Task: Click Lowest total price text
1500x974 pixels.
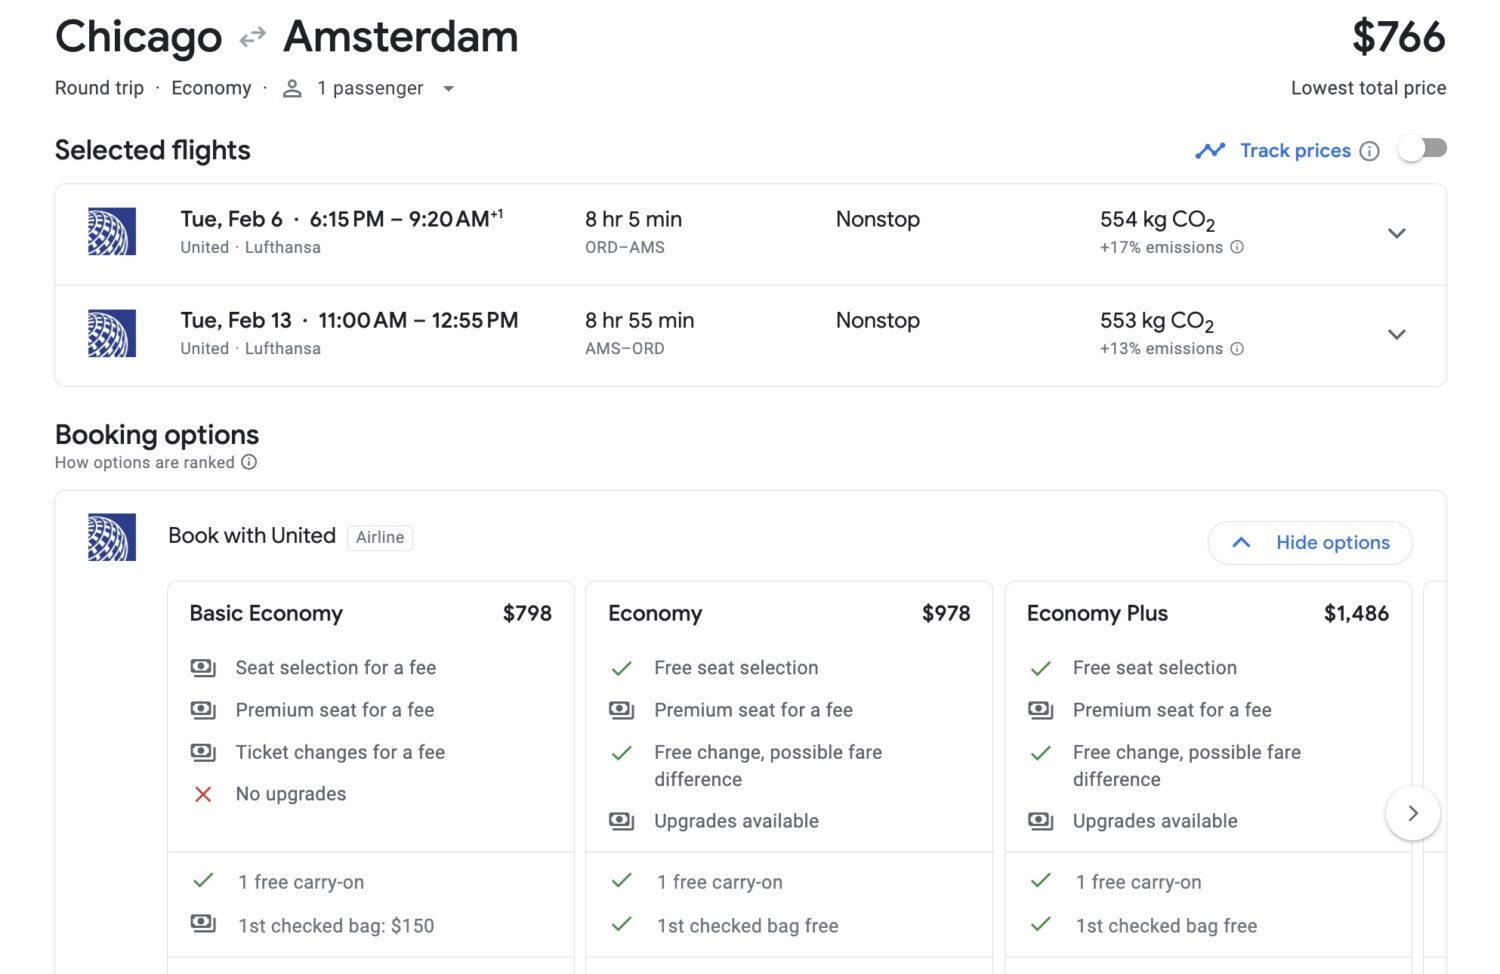Action: [x=1367, y=88]
